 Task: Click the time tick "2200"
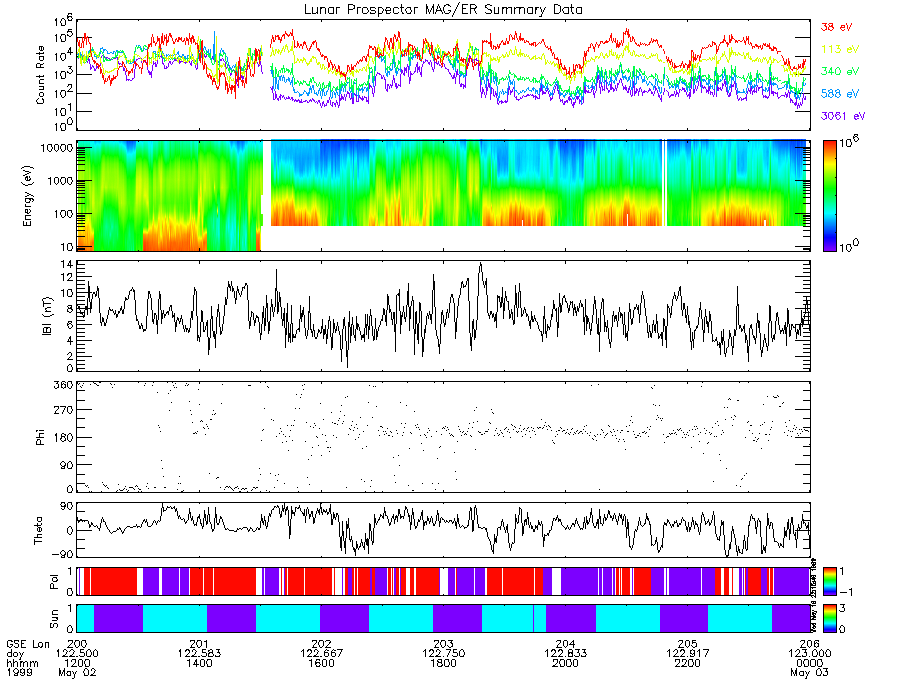(x=688, y=663)
